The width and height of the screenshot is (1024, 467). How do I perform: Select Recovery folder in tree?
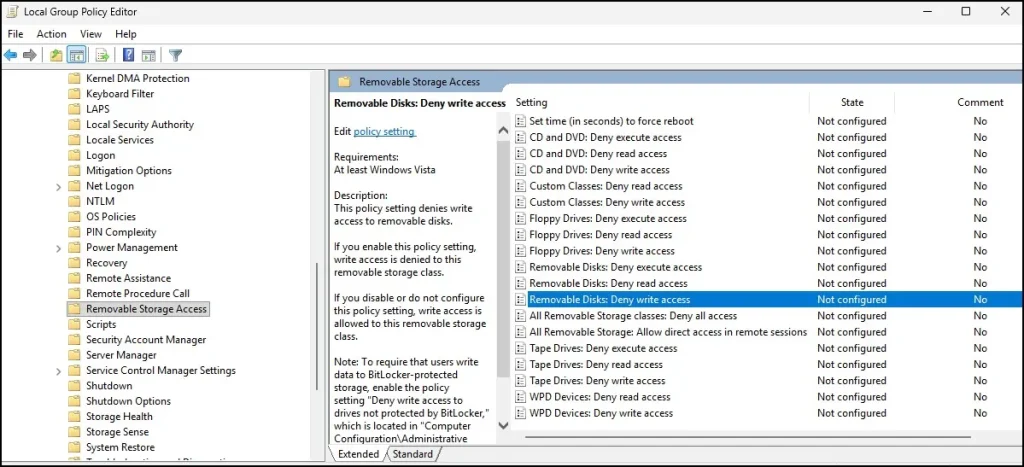pyautogui.click(x=106, y=263)
